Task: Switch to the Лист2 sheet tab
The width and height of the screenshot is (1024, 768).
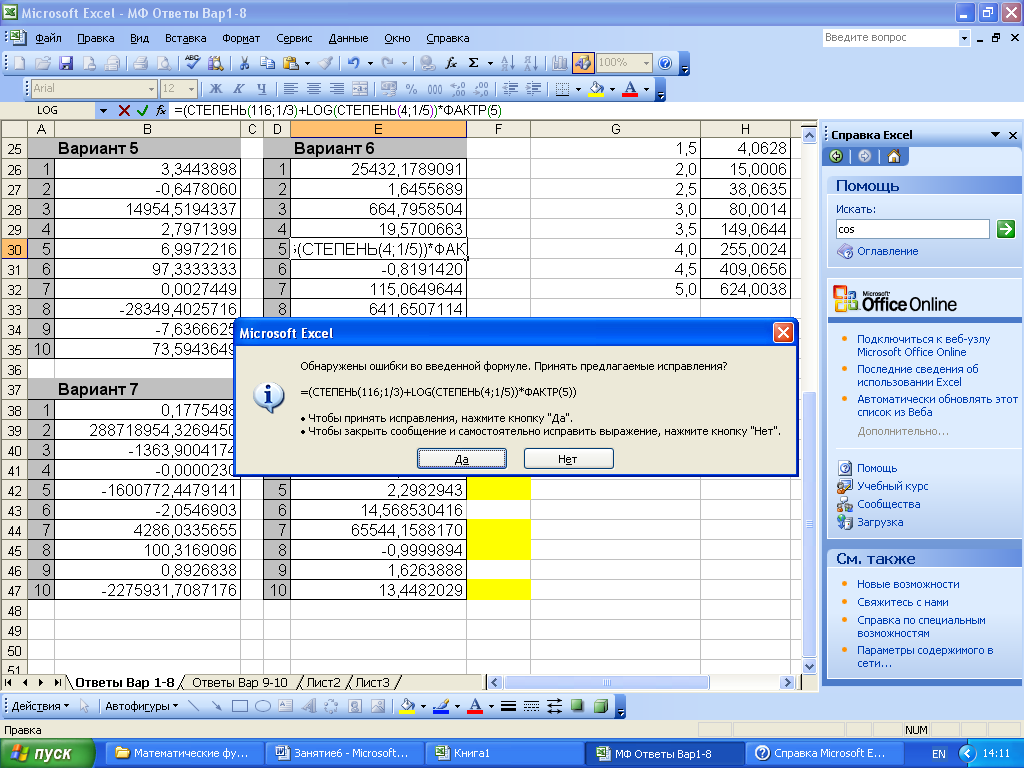Action: tap(323, 682)
